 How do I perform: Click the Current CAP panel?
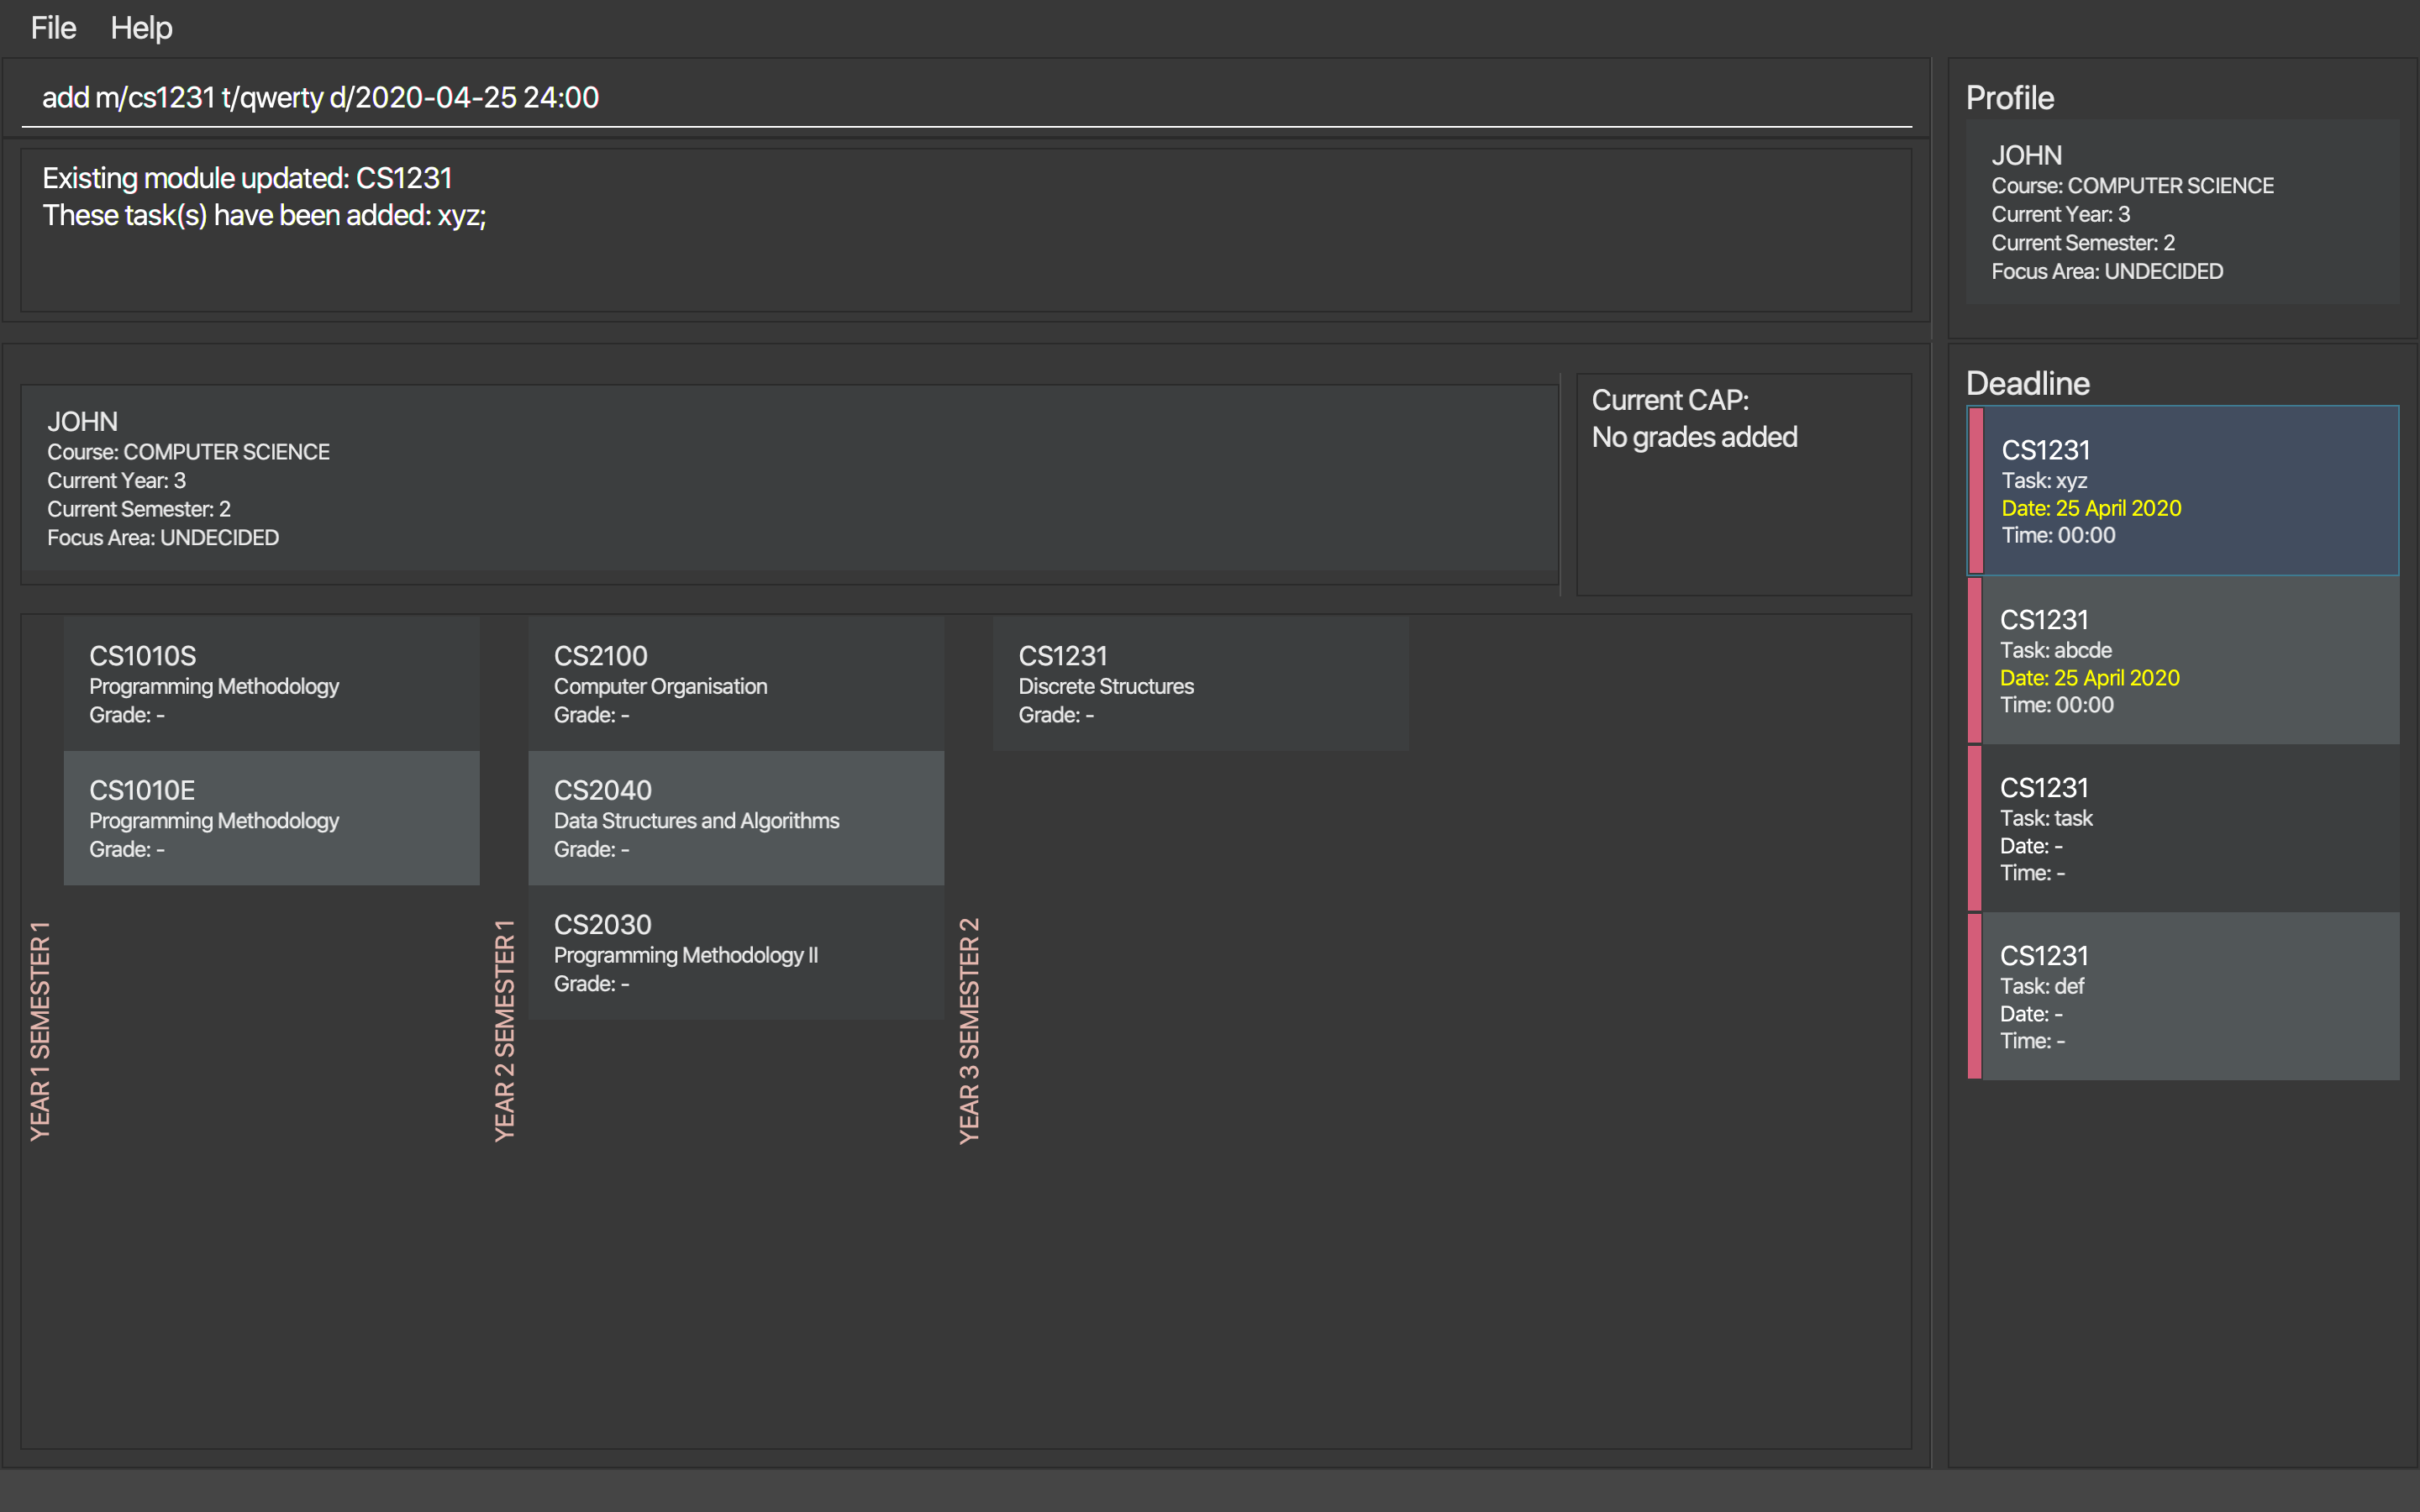tap(1743, 484)
